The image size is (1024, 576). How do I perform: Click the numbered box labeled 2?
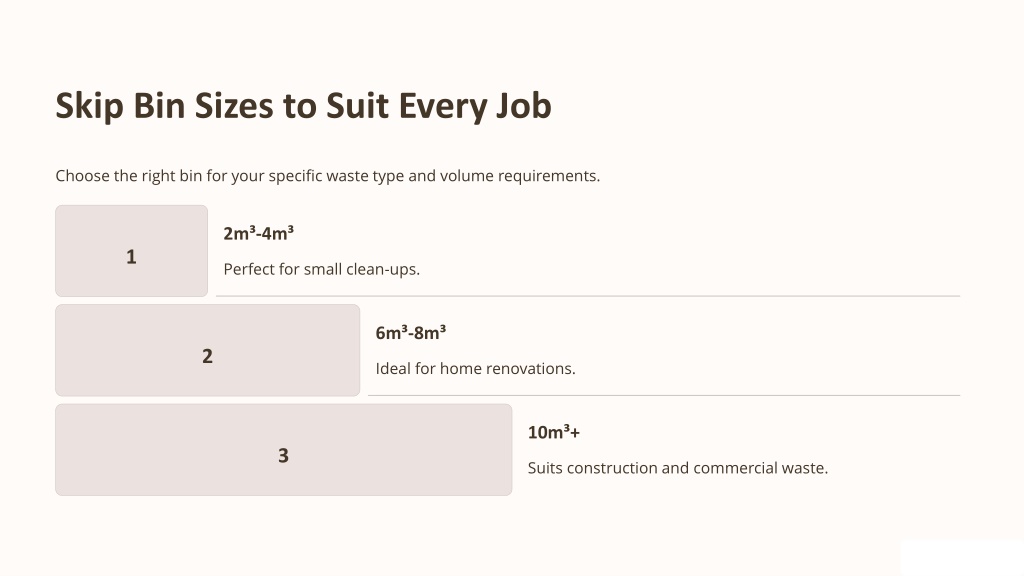[208, 350]
